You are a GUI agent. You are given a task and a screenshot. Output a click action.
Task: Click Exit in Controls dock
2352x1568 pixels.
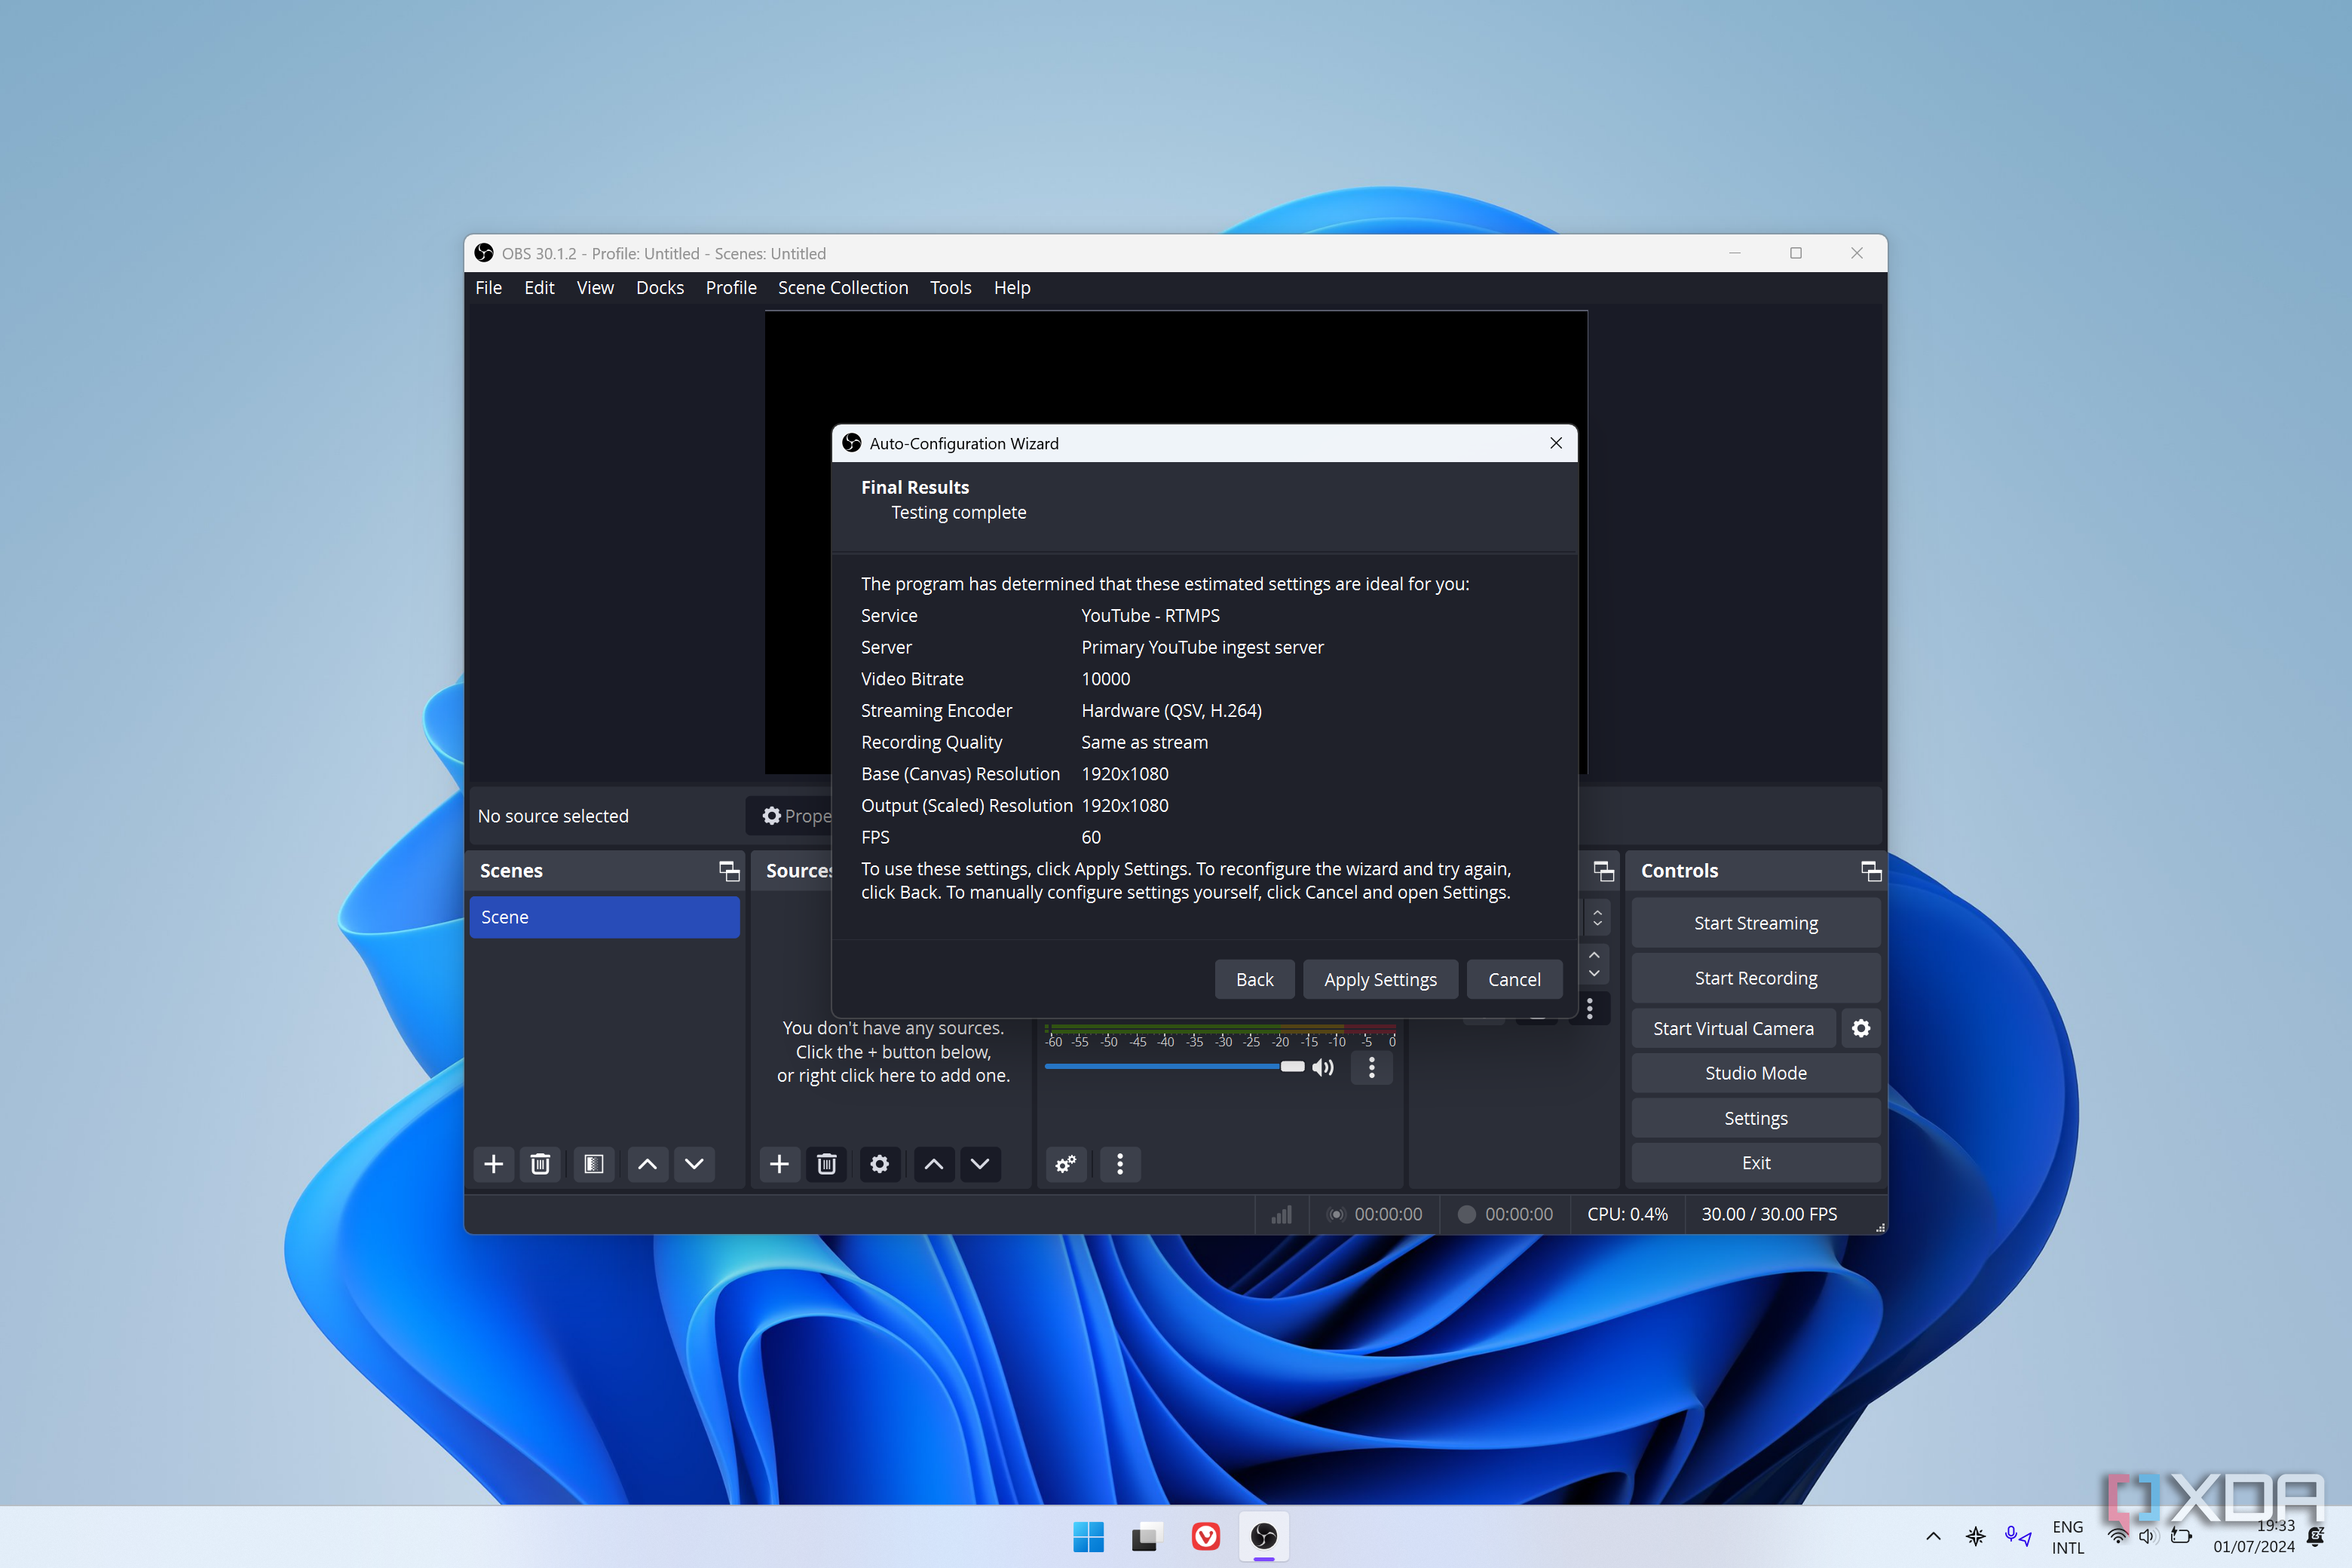click(1756, 1163)
